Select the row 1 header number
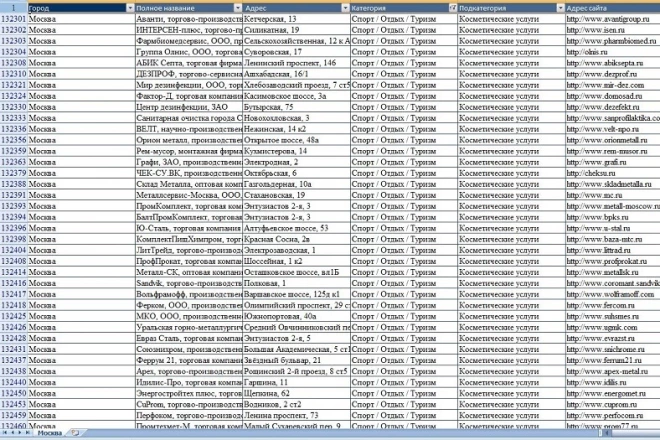The height and width of the screenshot is (440, 660). pyautogui.click(x=14, y=7)
